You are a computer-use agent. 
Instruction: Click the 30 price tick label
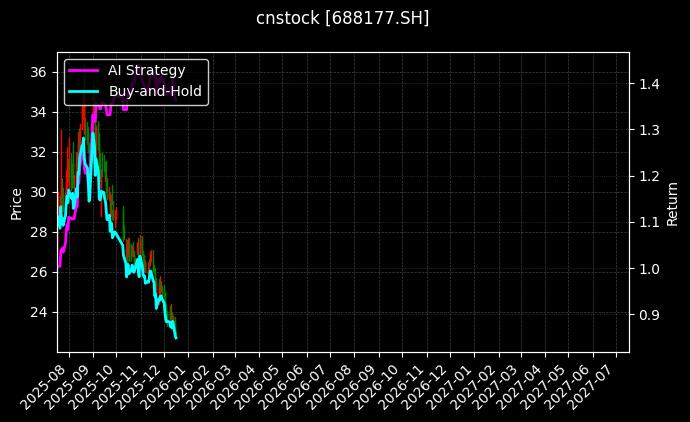(38, 192)
